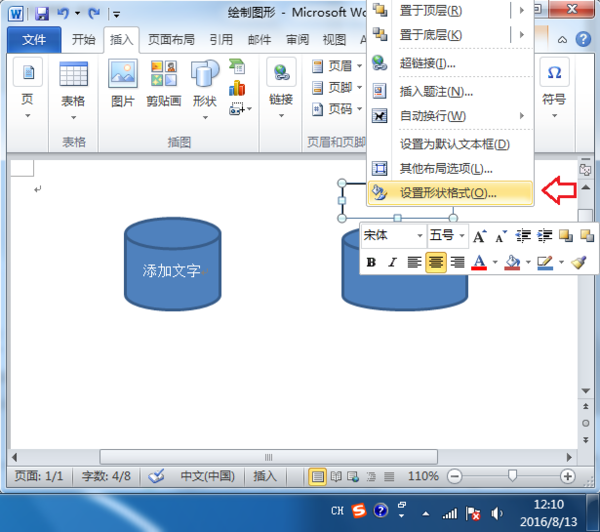600x532 pixels.
Task: Switch to Full Screen Reading view
Action: [x=336, y=477]
